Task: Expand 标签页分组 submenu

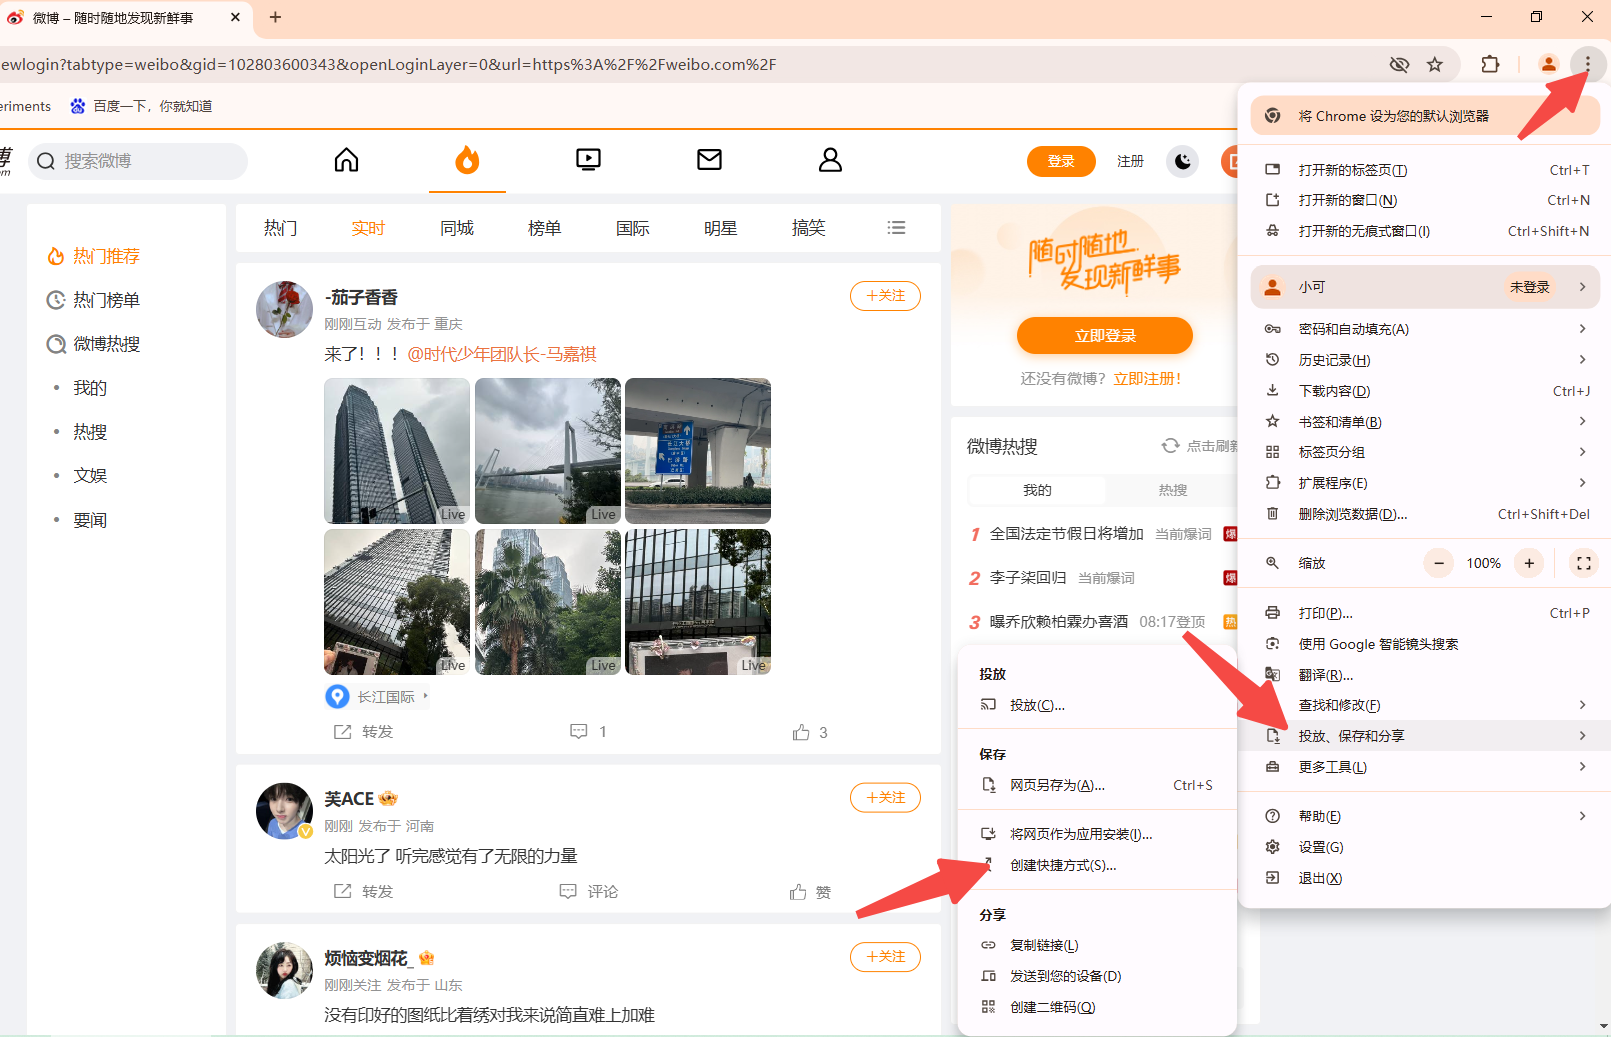Action: [x=1425, y=452]
